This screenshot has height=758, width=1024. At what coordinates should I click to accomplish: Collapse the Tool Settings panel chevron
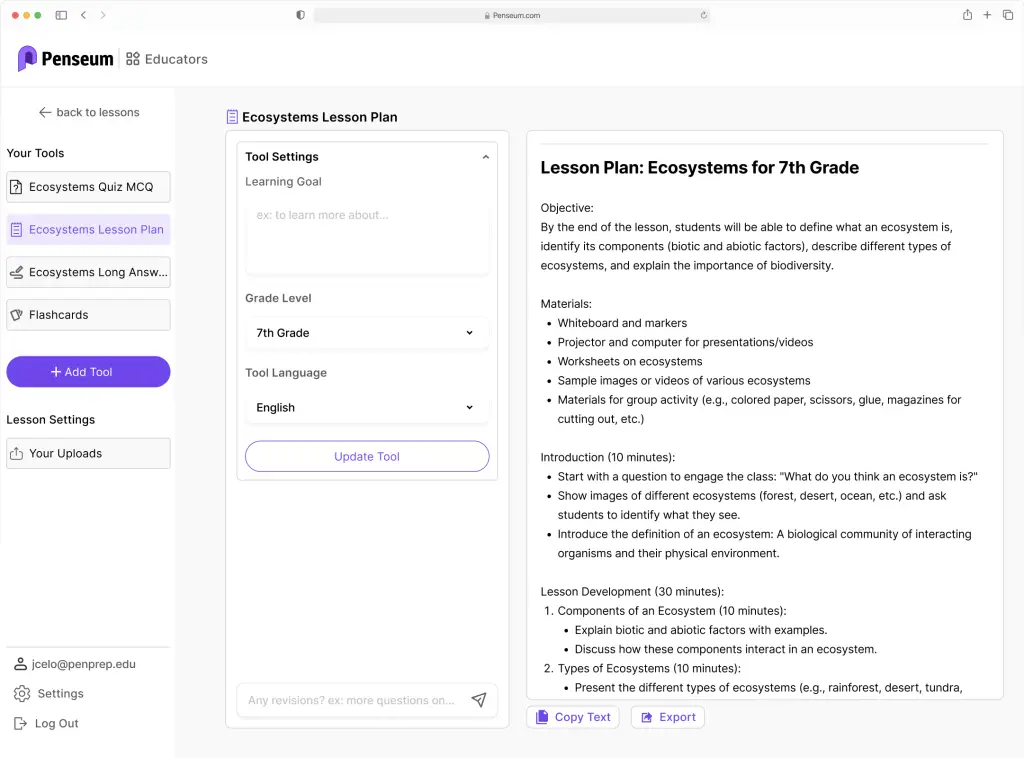click(485, 157)
